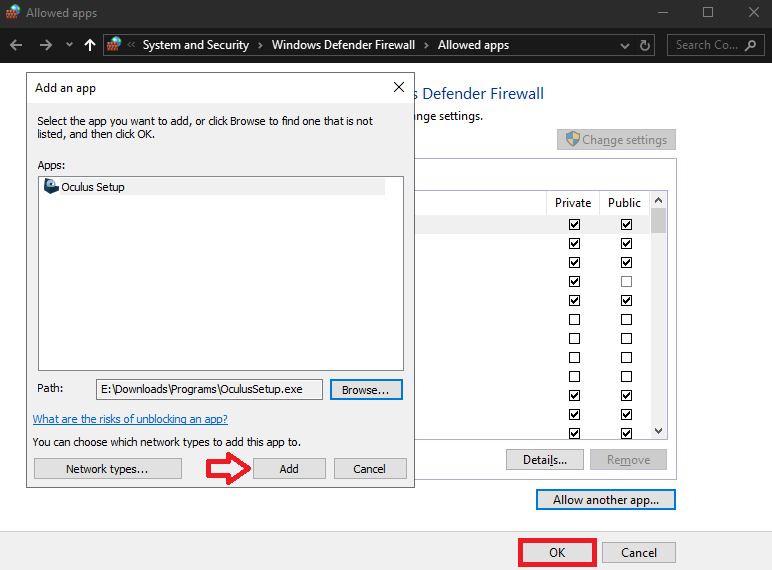
Task: Refresh the Allowed apps page
Action: (644, 45)
